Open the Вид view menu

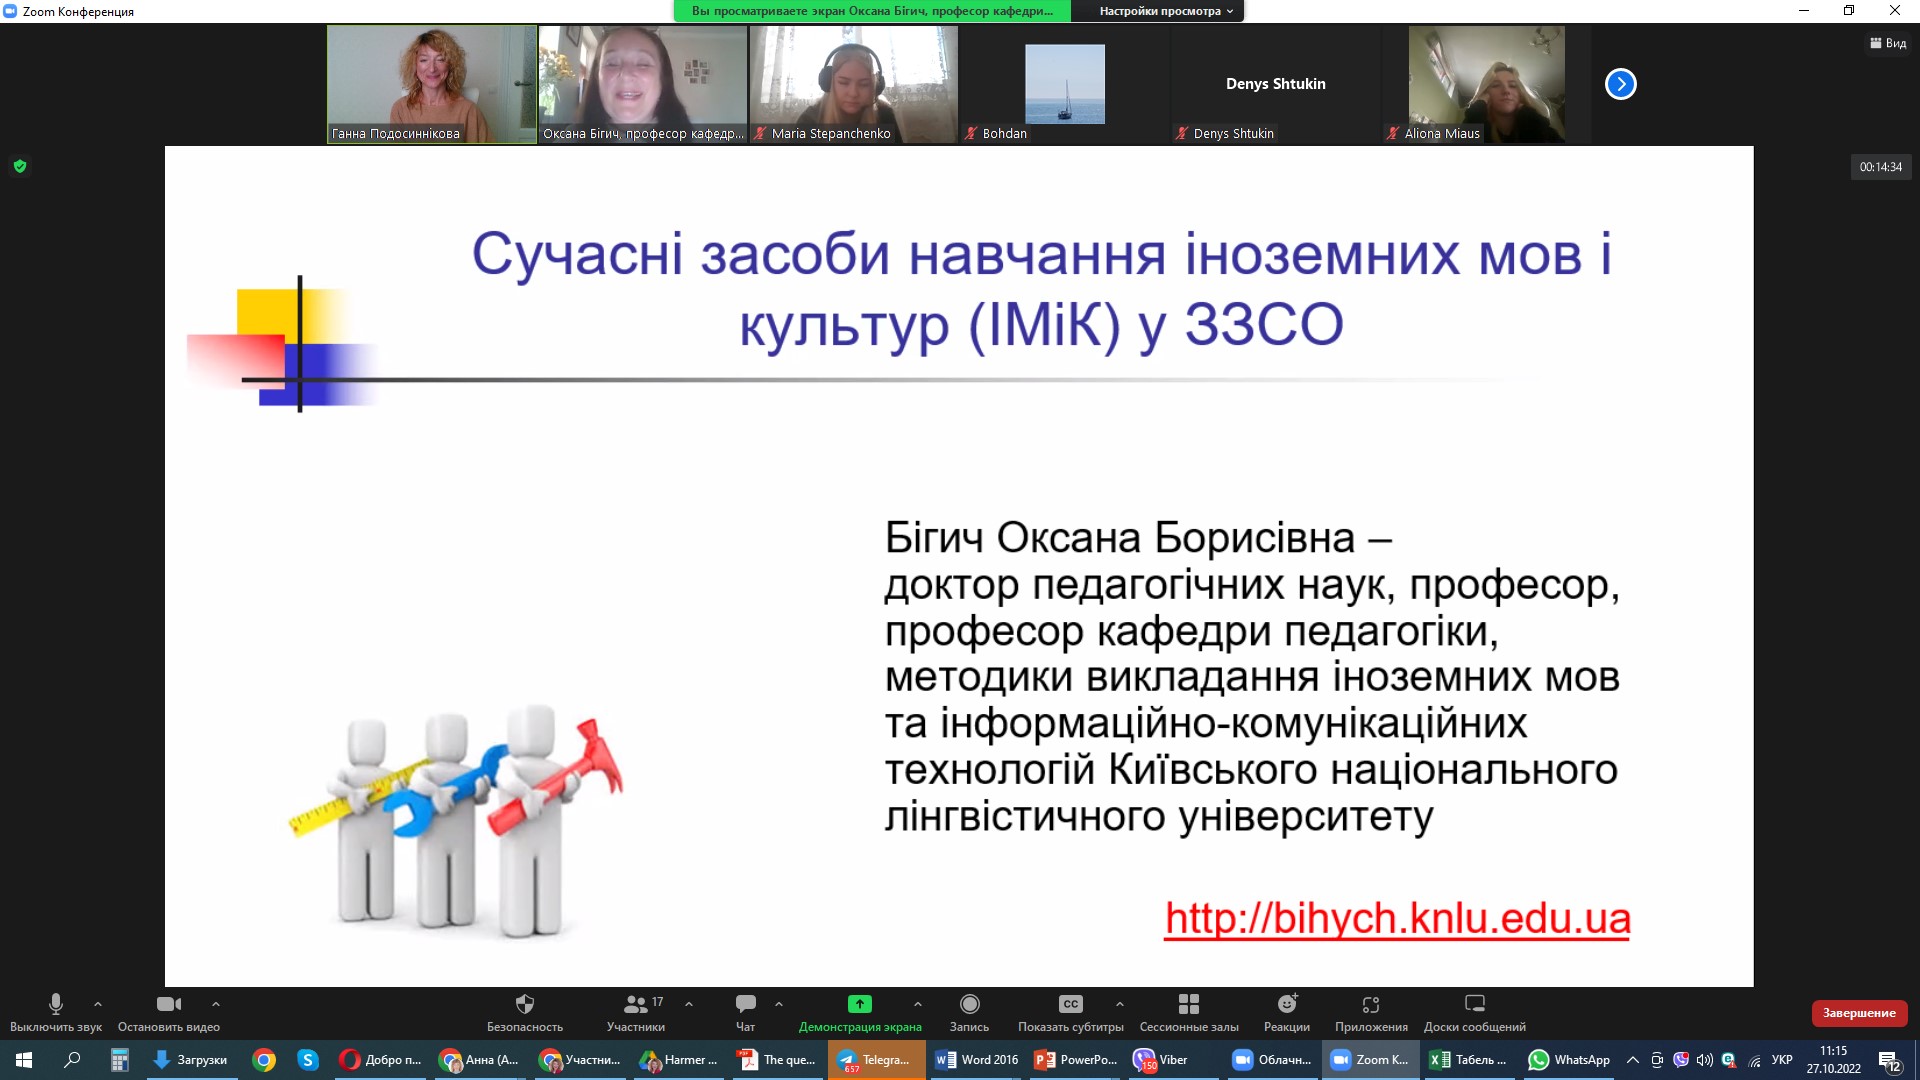click(1888, 43)
